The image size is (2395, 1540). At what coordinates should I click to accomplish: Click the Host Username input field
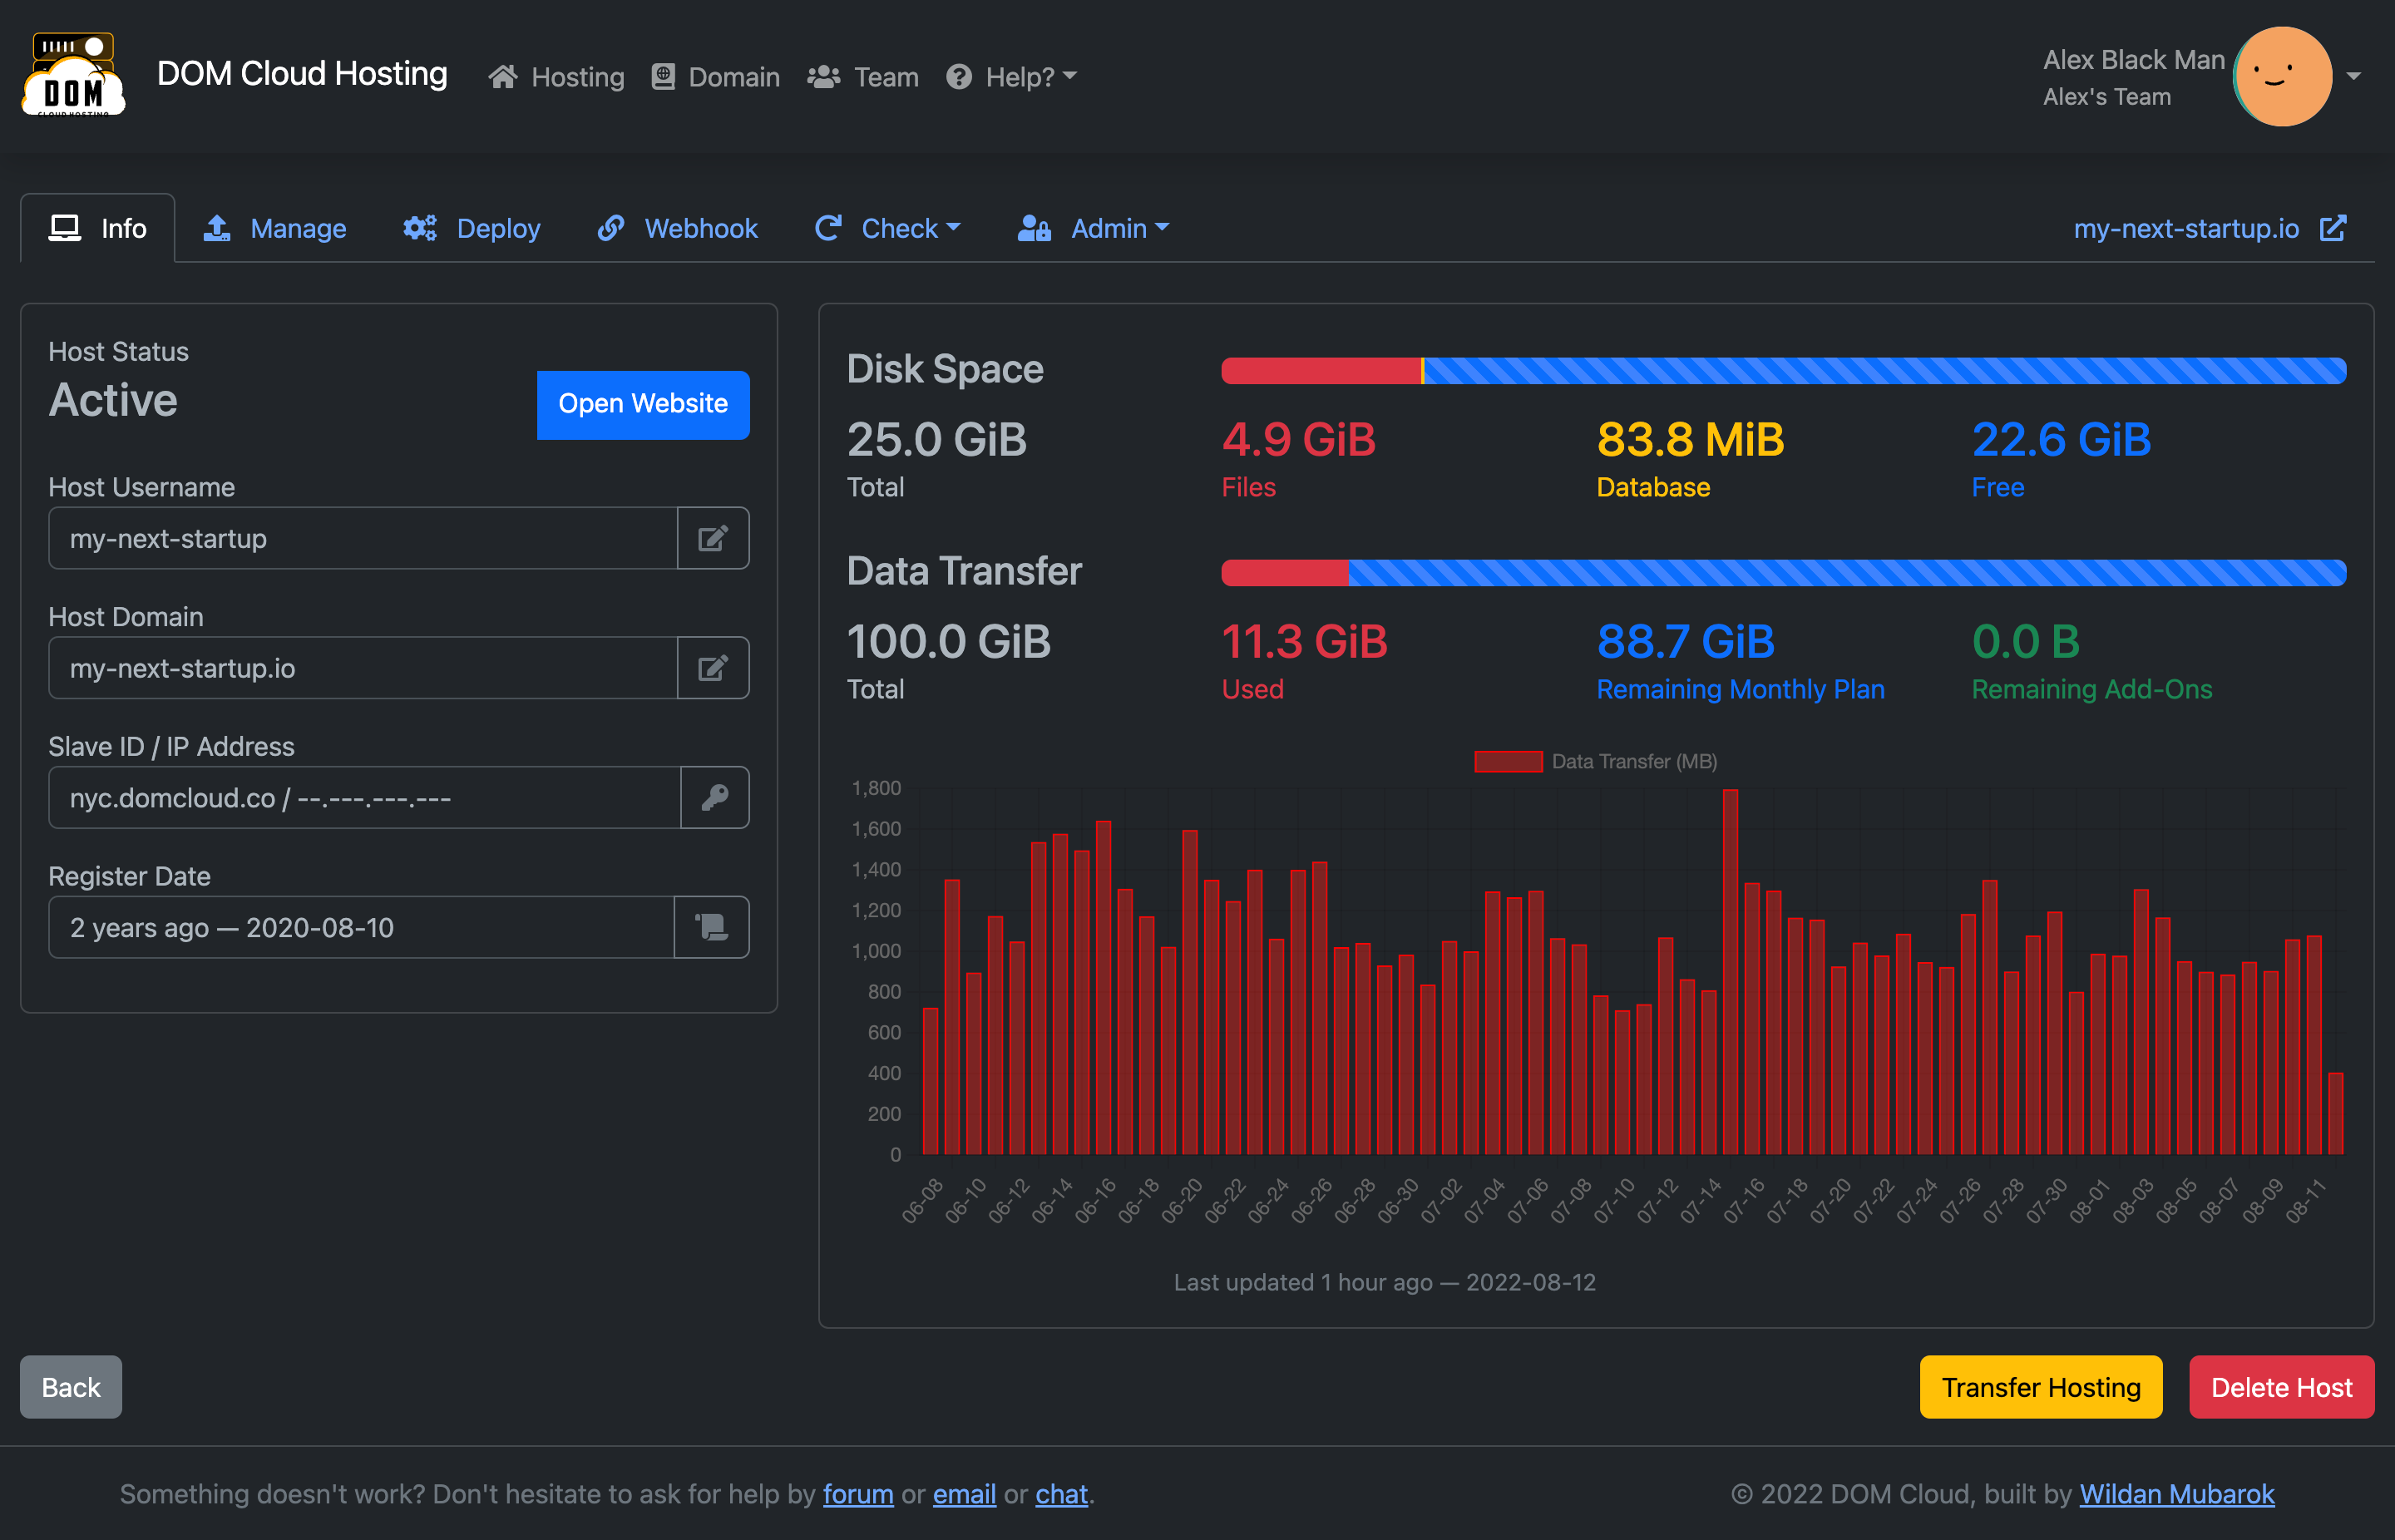[363, 538]
